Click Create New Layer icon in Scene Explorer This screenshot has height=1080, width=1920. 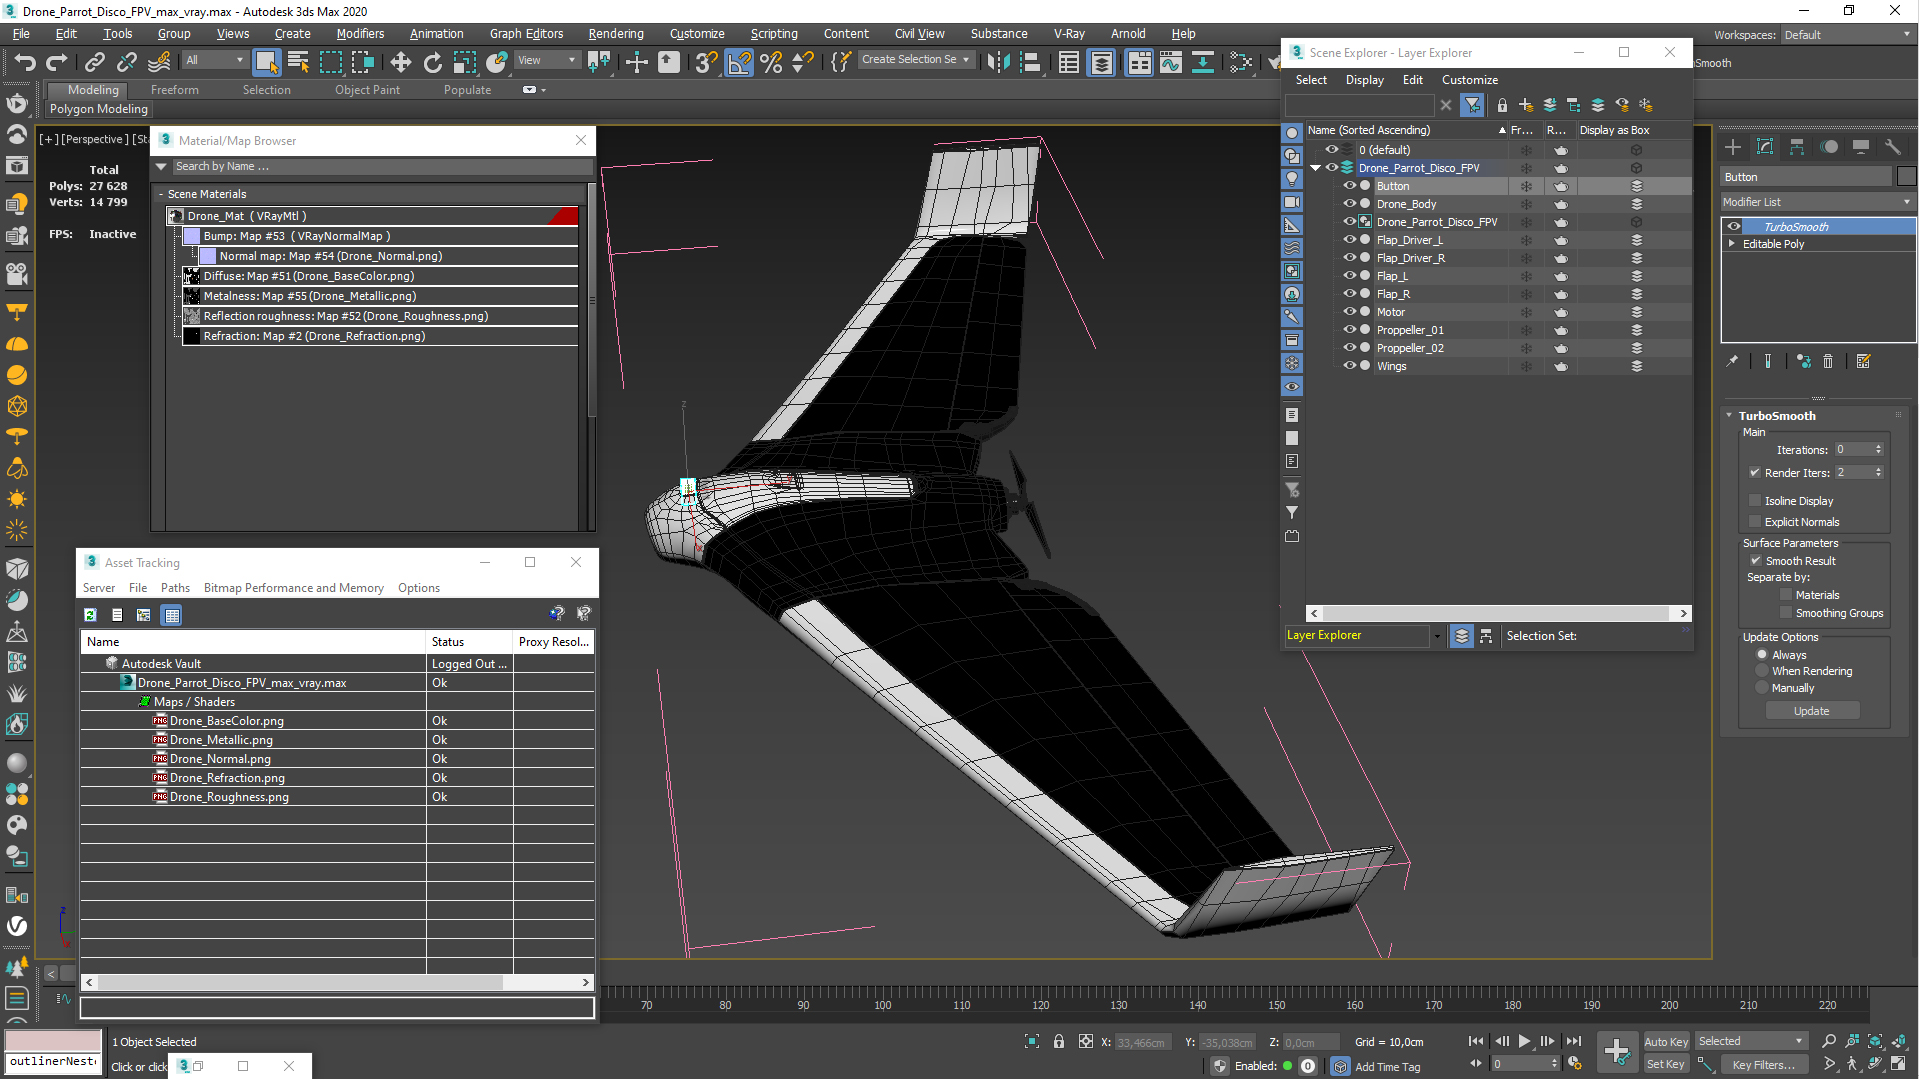coord(1526,105)
